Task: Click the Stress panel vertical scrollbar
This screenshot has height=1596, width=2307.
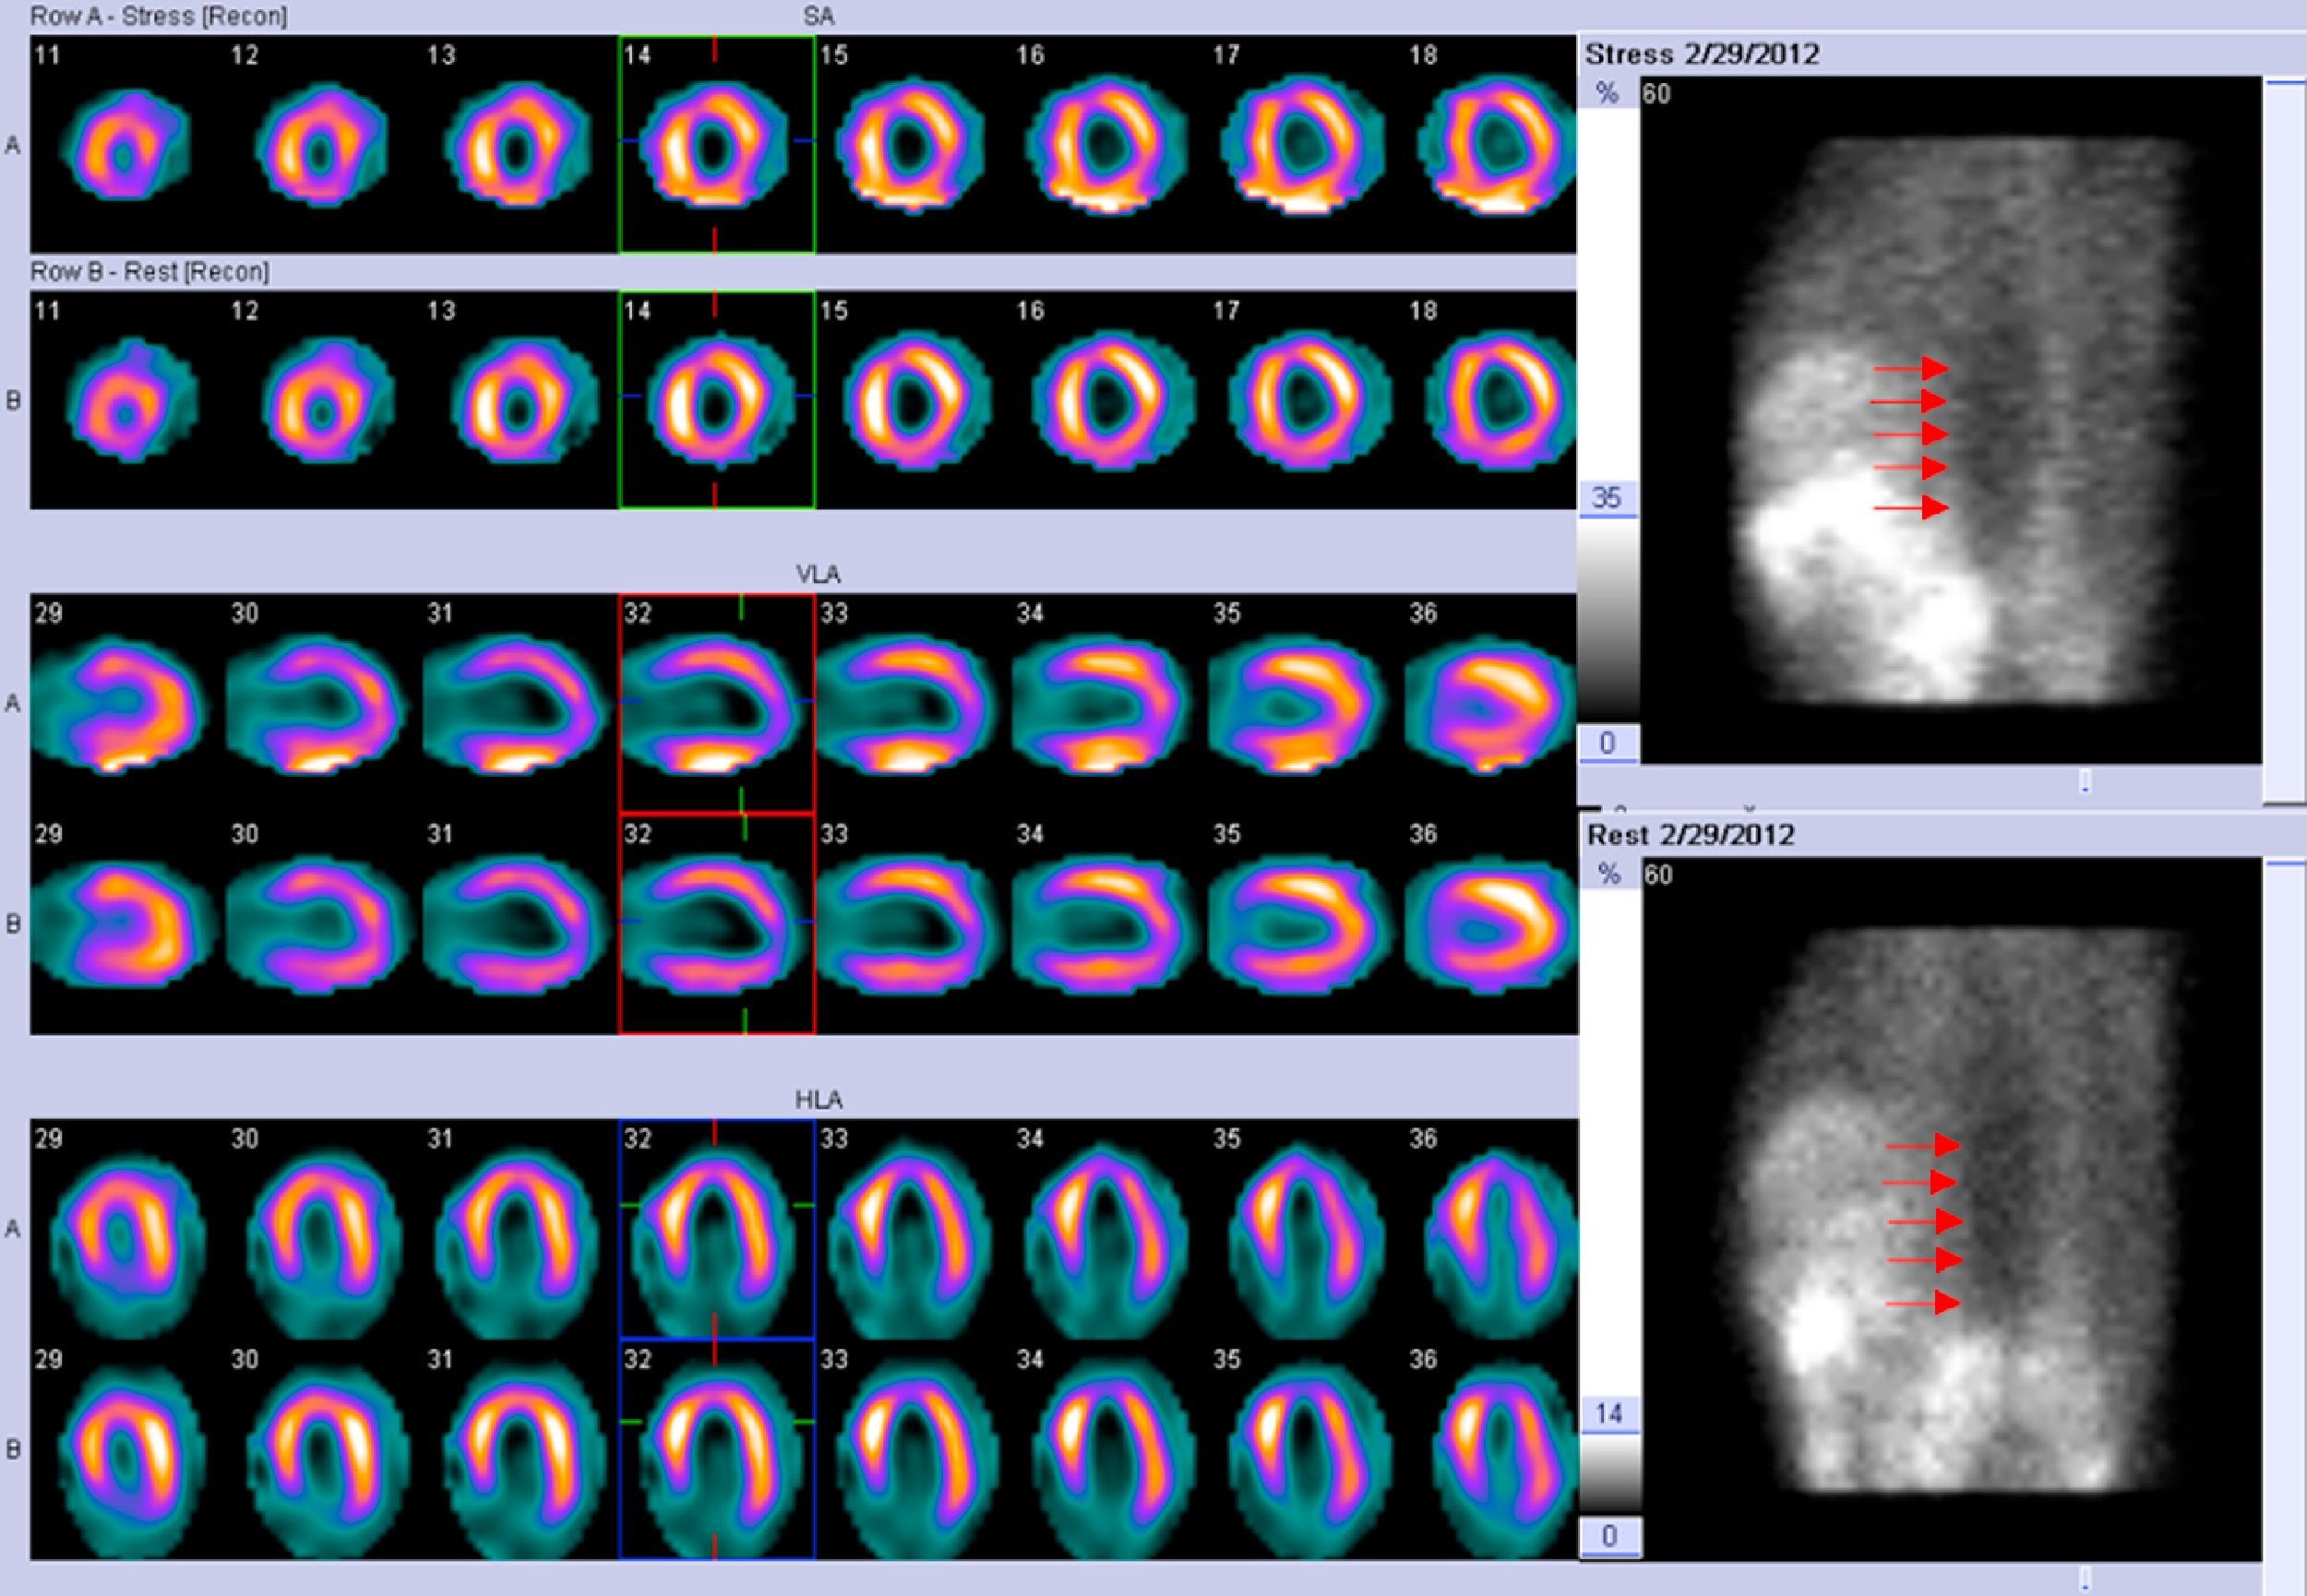Action: 2284,440
